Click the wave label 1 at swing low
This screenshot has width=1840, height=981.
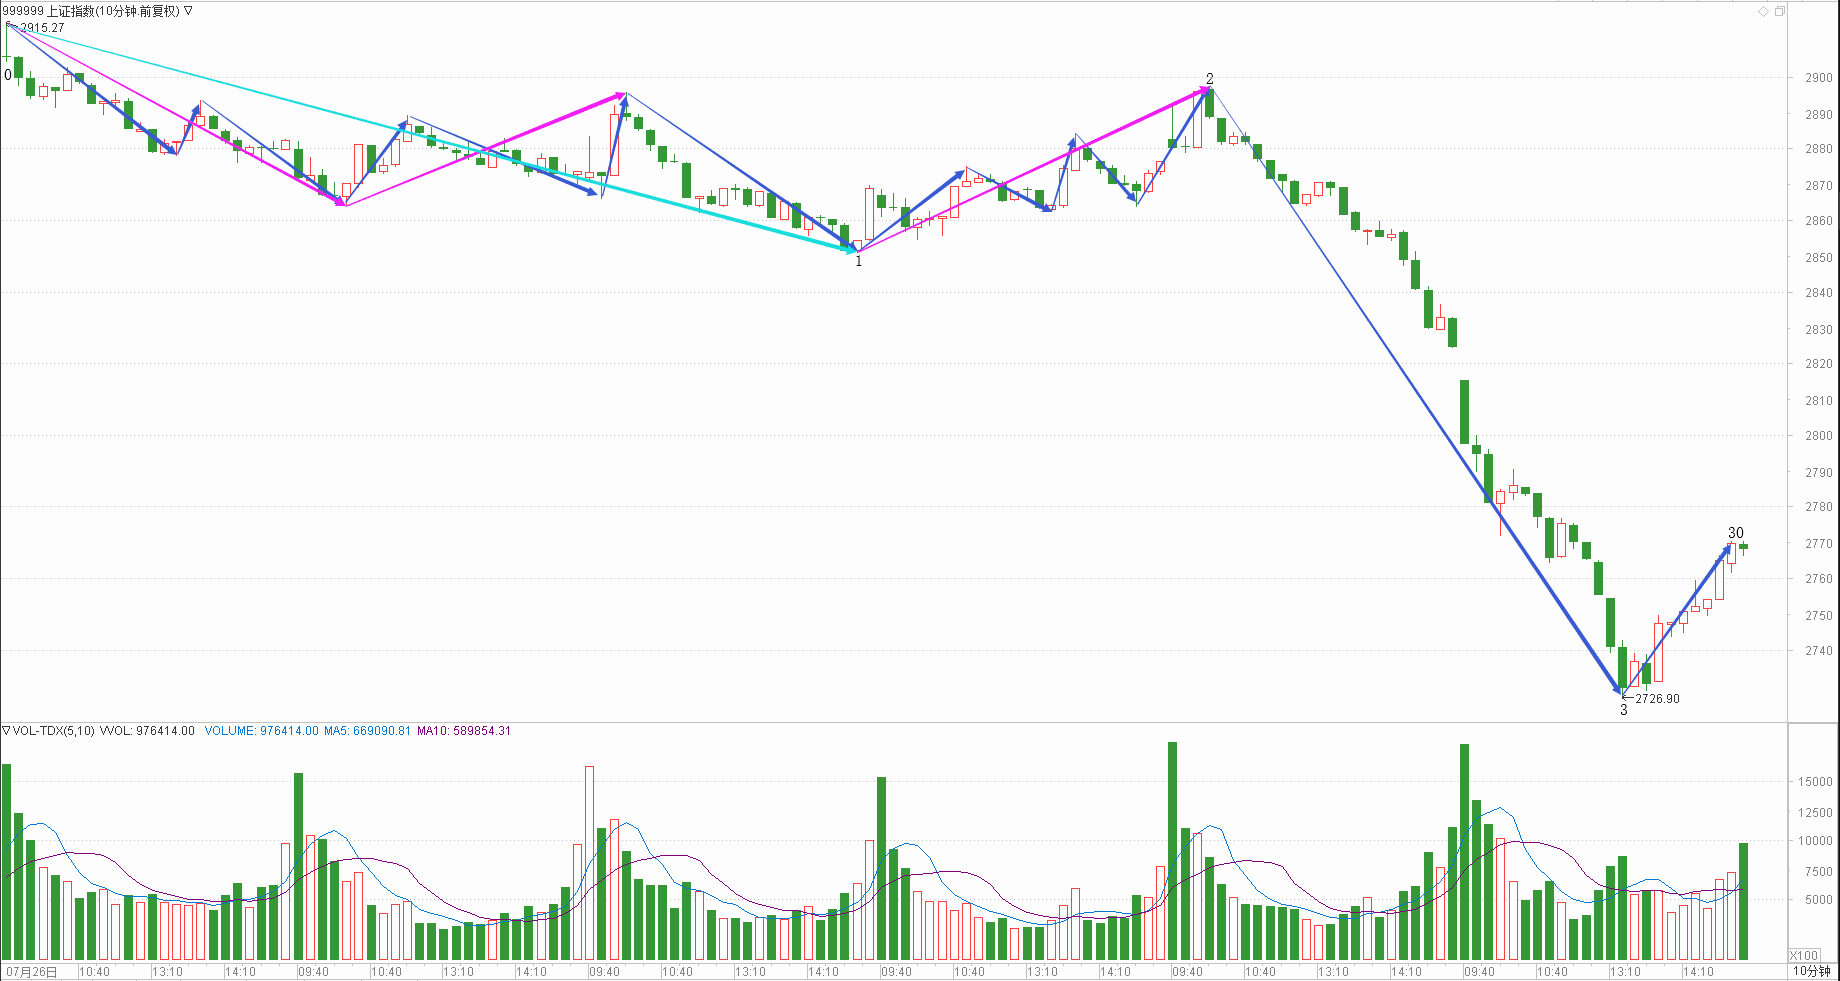858,261
